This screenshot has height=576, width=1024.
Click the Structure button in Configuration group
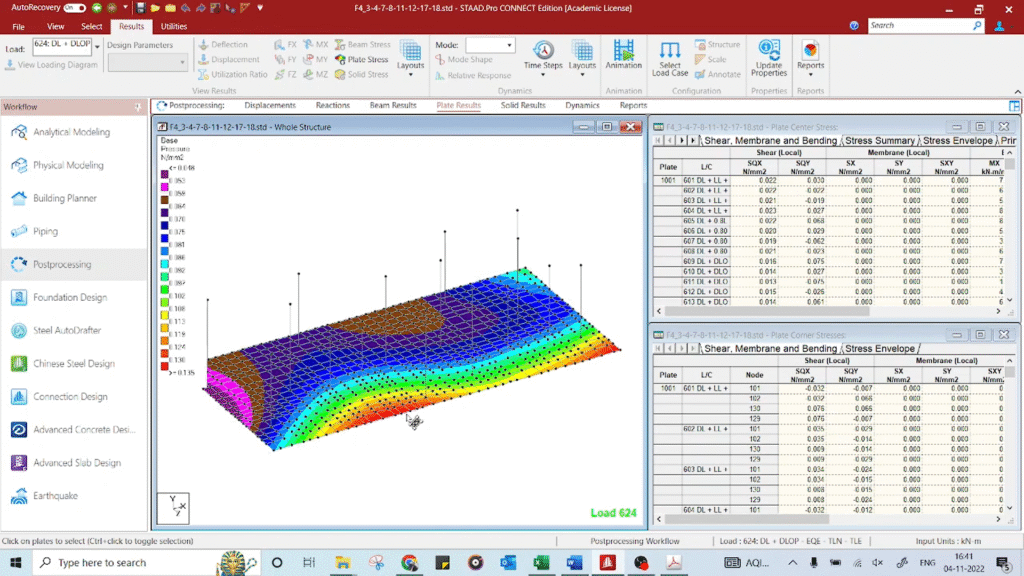717,44
